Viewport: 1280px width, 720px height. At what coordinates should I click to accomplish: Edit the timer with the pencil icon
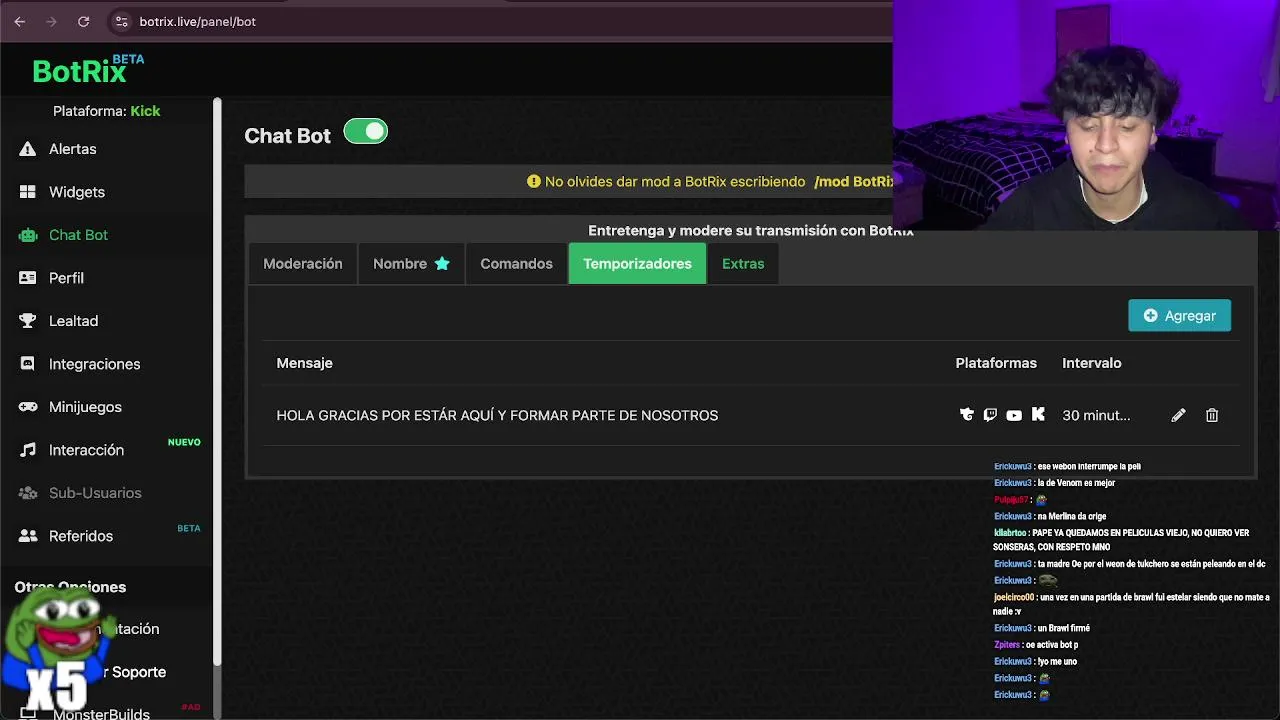(x=1178, y=415)
